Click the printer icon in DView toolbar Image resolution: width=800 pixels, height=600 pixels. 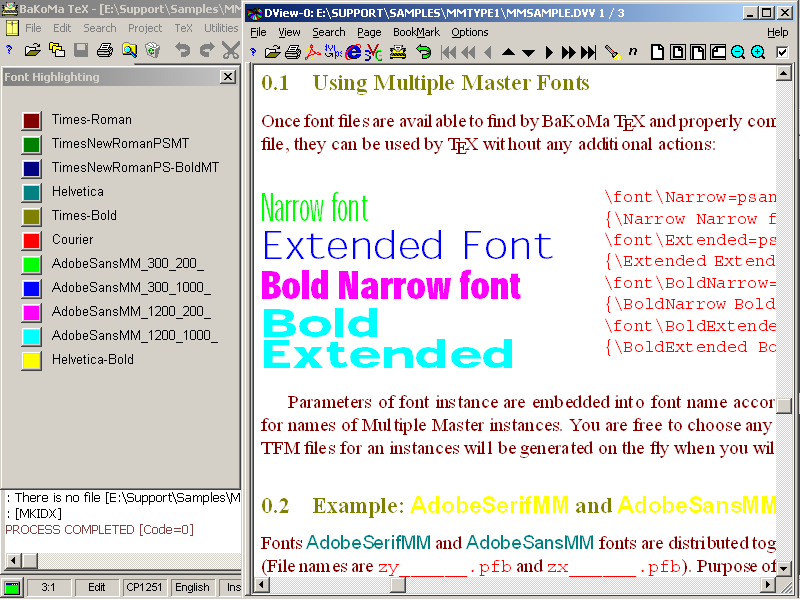click(294, 52)
